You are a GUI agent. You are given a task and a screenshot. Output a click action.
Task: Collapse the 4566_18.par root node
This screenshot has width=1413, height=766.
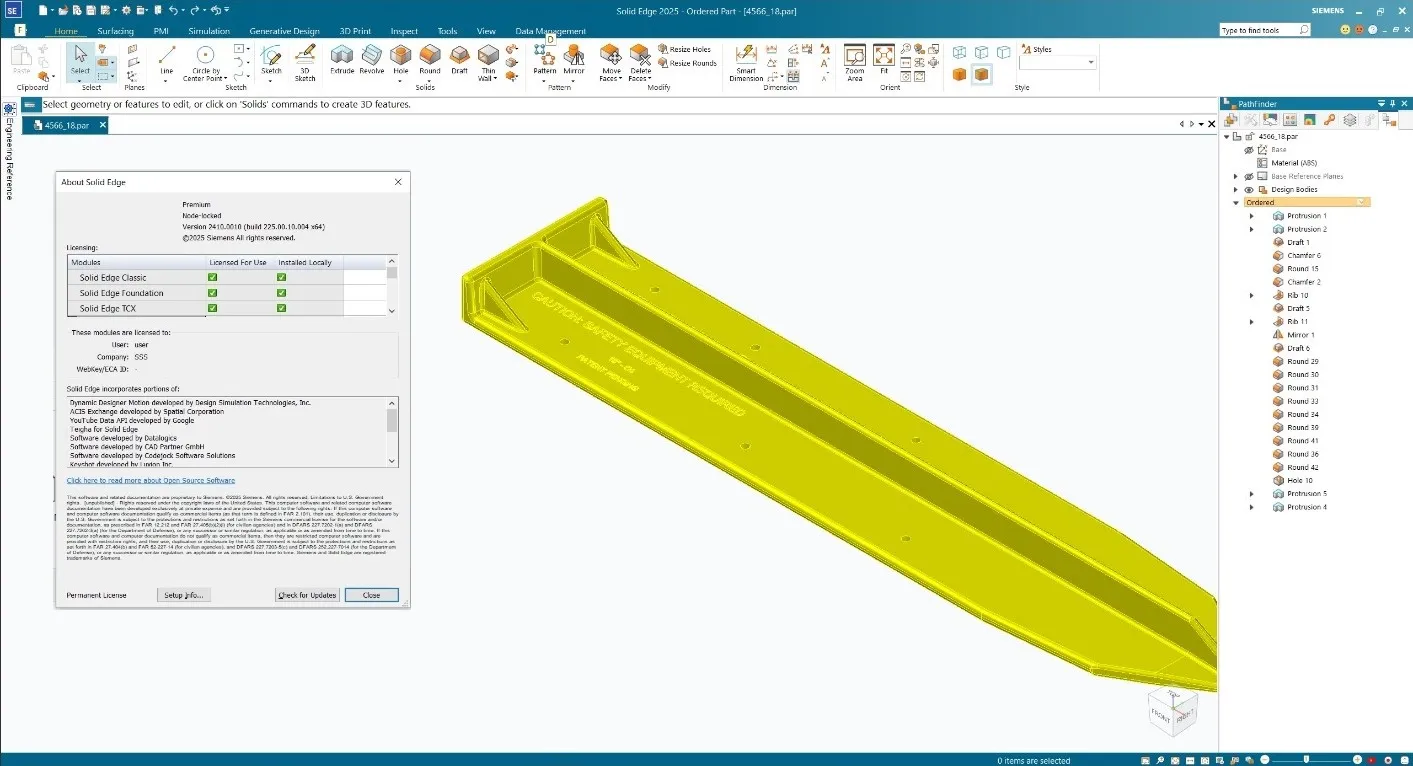coord(1227,136)
